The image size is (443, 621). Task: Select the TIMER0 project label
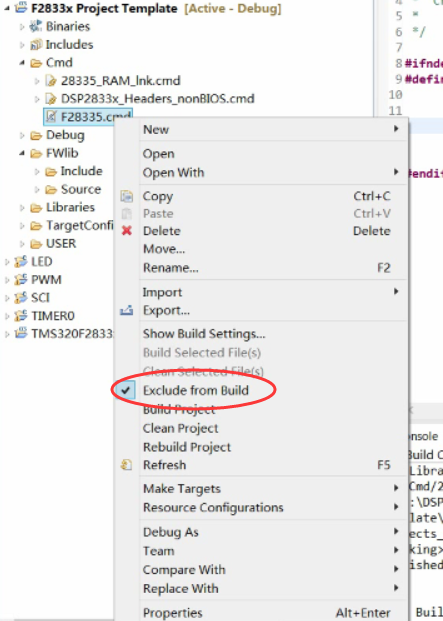[x=53, y=316]
